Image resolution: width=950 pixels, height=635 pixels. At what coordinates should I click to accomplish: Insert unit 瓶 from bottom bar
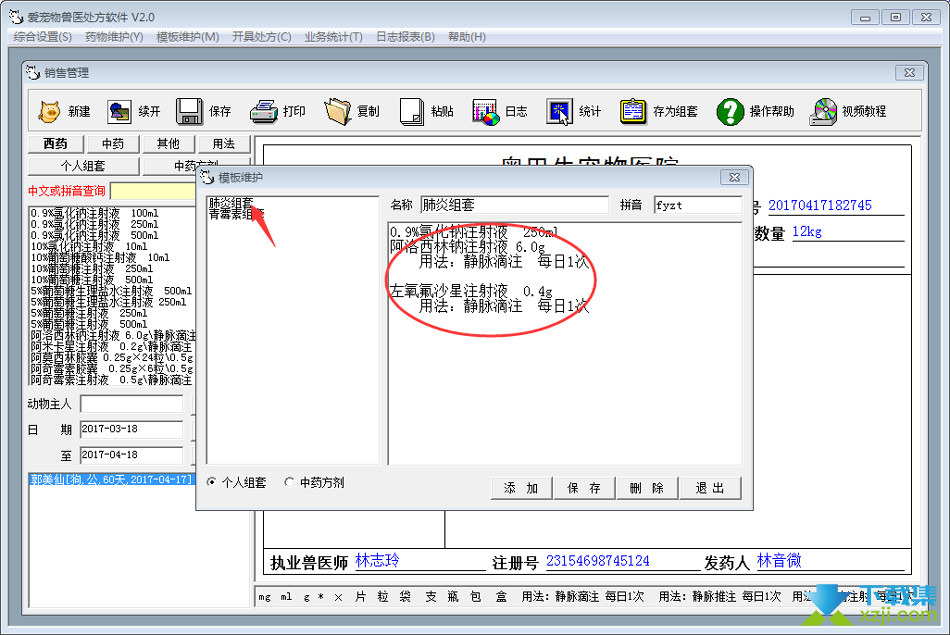(x=453, y=597)
